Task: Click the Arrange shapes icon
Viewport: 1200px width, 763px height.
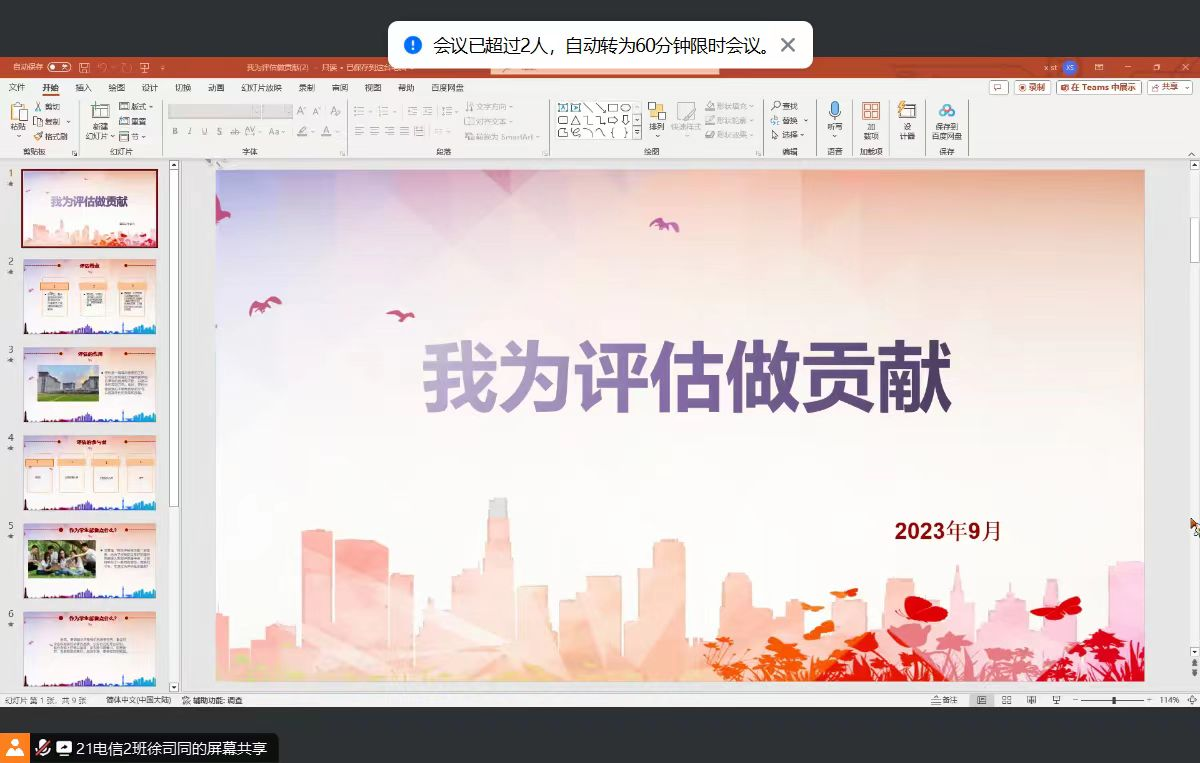Action: coord(656,111)
